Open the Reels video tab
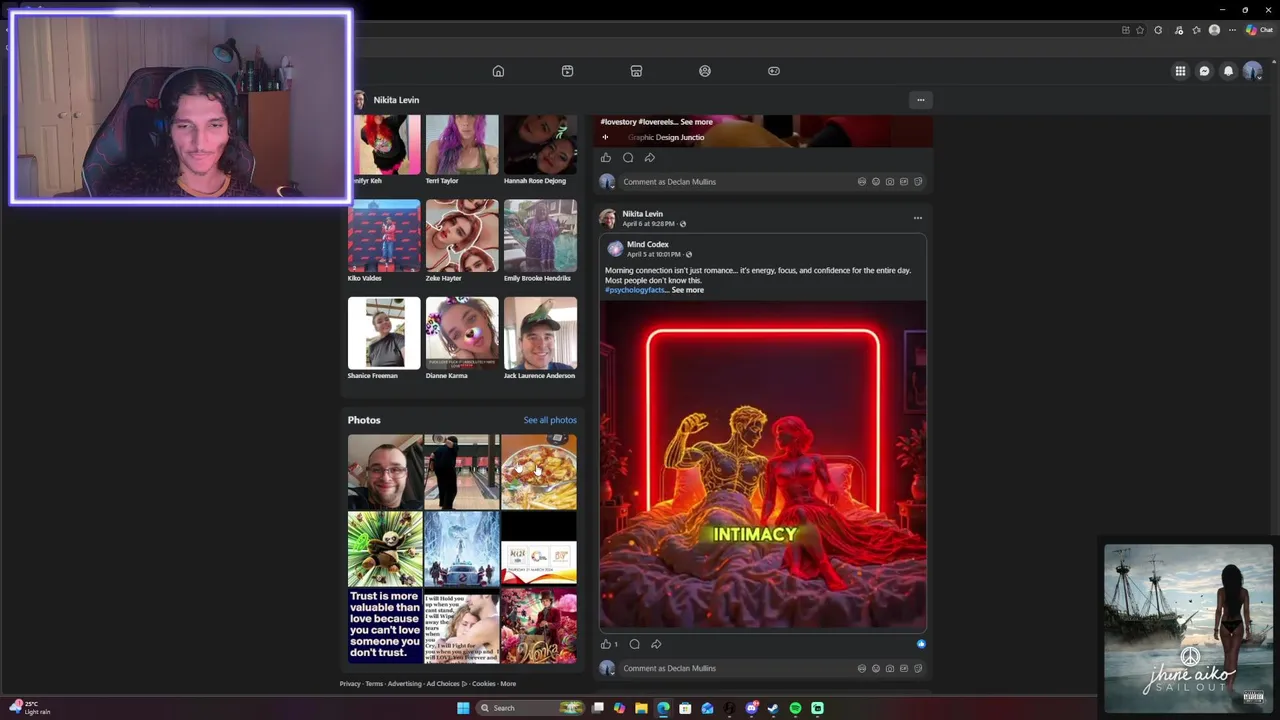This screenshot has width=1280, height=720. 567,71
